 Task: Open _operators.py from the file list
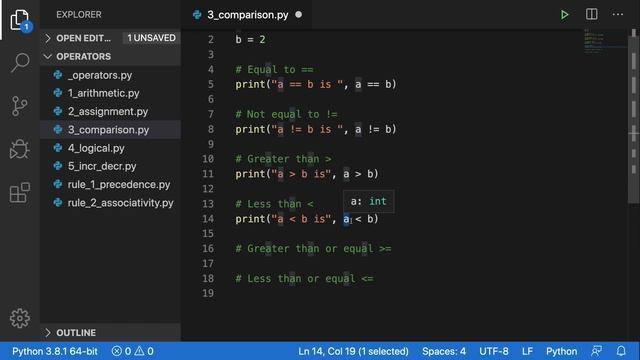pyautogui.click(x=110, y=75)
